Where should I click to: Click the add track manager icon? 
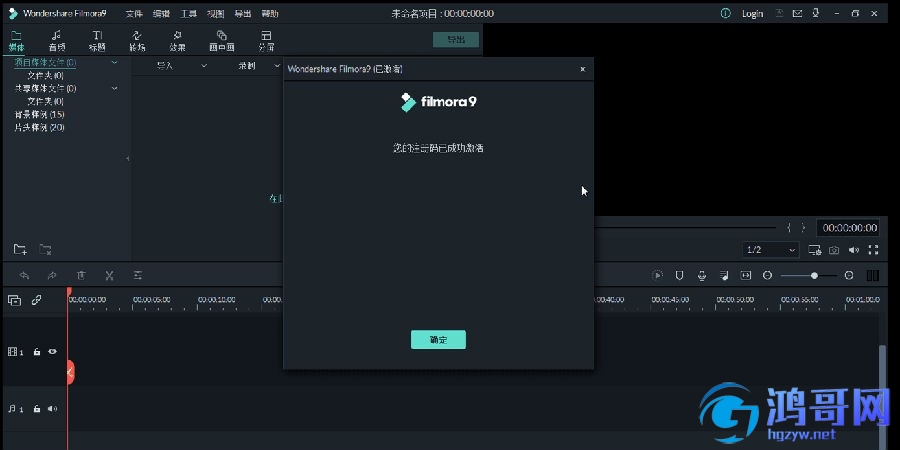14,300
